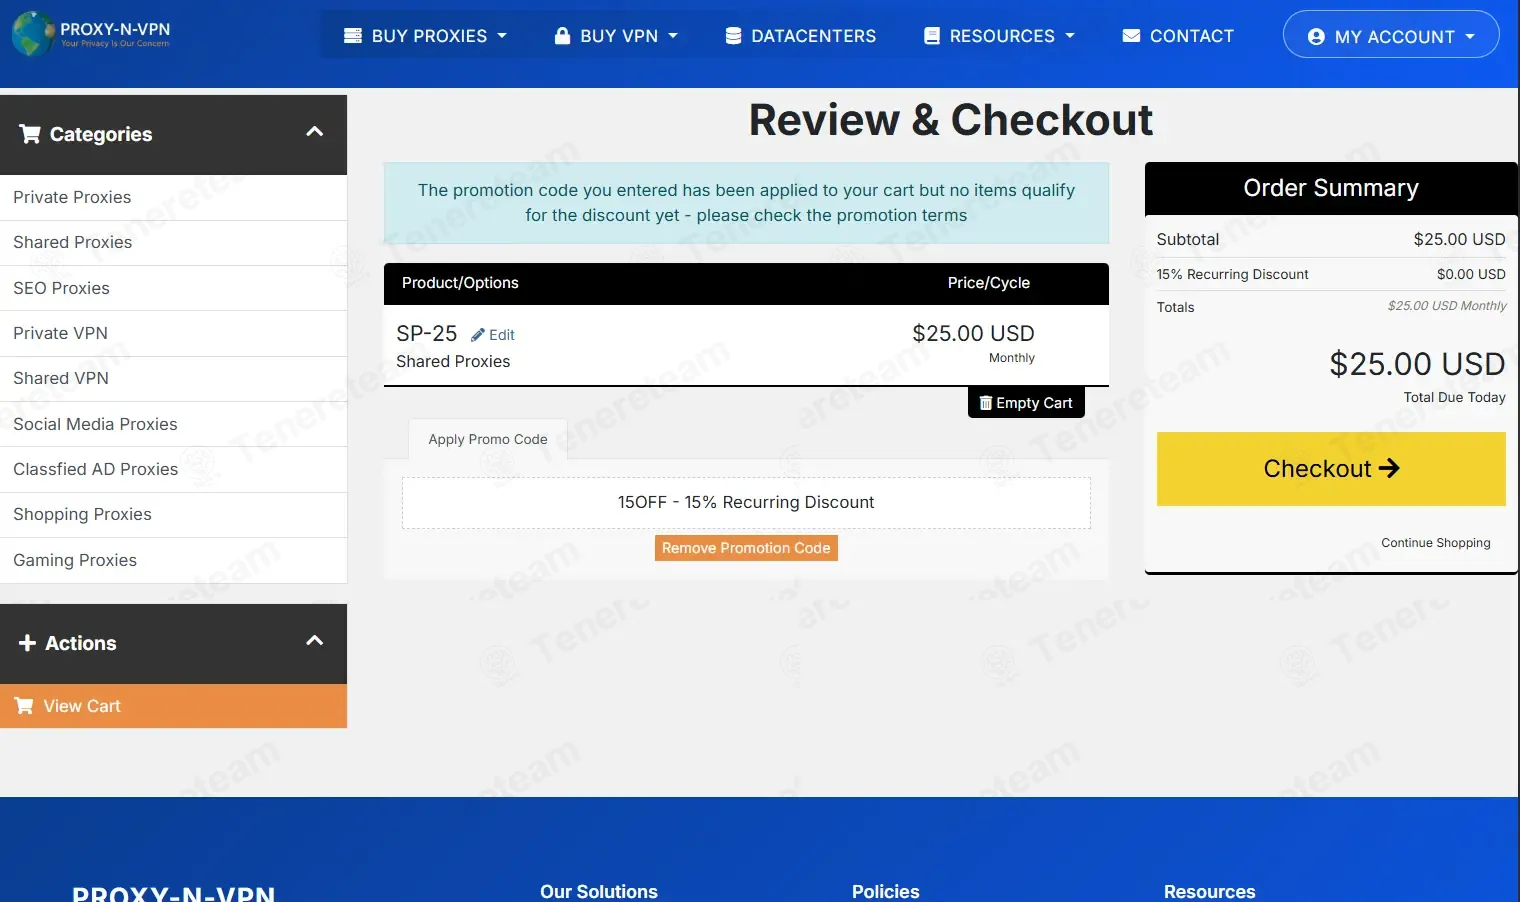This screenshot has width=1520, height=902.
Task: Open View Cart in Actions
Action: pyautogui.click(x=173, y=706)
